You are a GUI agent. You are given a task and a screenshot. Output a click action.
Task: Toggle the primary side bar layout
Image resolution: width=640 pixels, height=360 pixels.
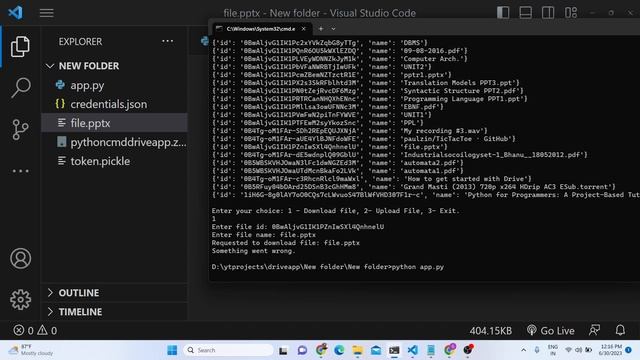[503, 13]
